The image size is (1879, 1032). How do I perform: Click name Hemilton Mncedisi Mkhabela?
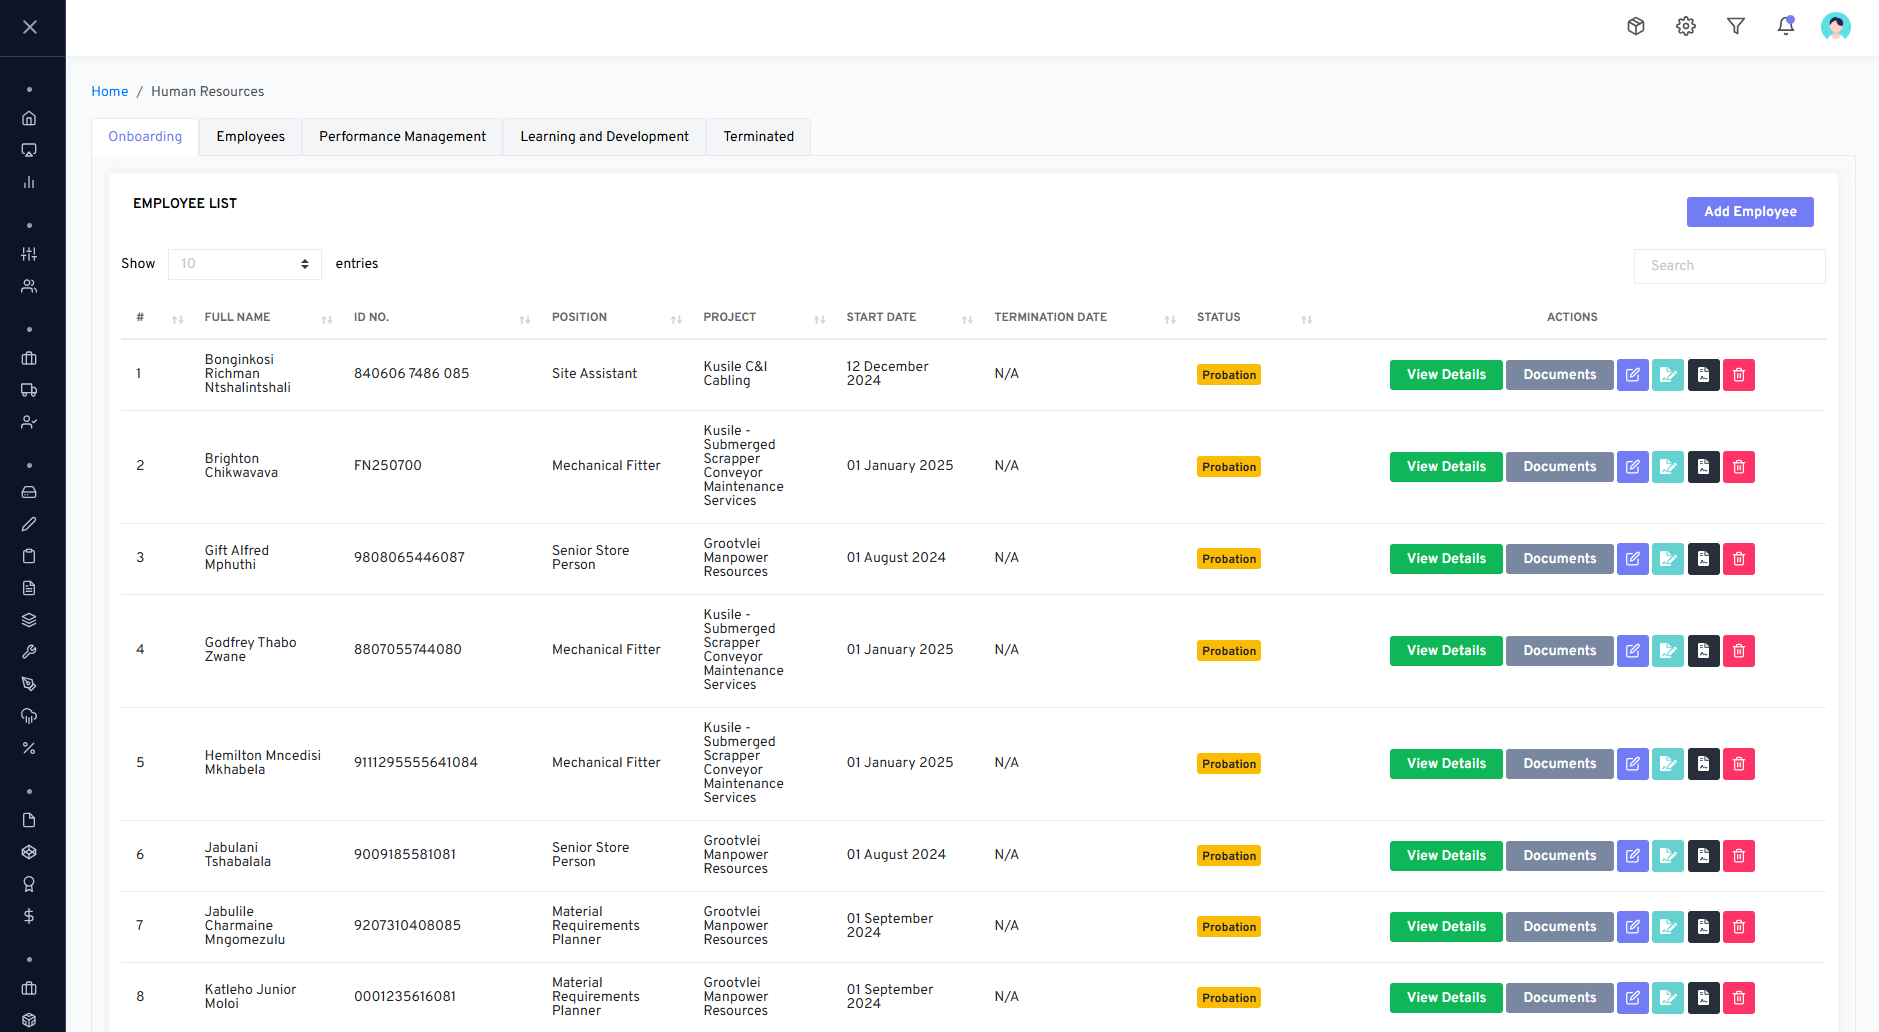[x=263, y=763]
